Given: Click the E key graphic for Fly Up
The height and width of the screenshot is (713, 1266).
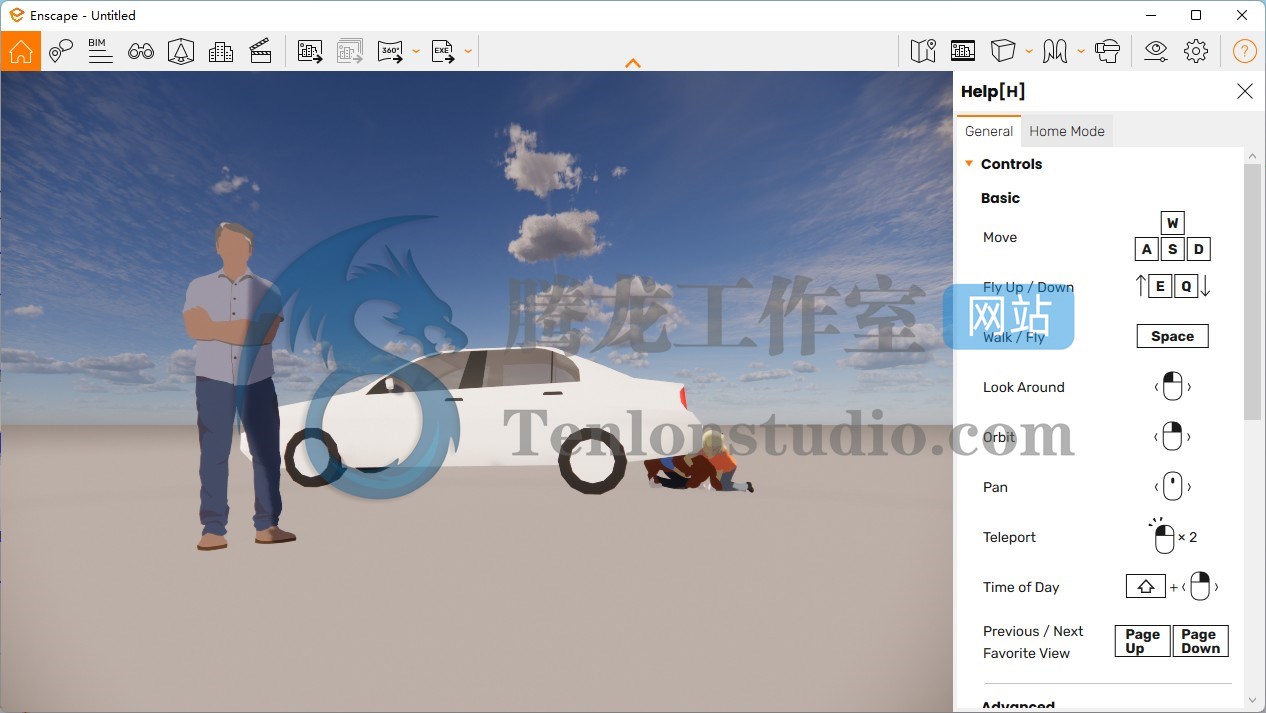Looking at the screenshot, I should [x=1160, y=287].
